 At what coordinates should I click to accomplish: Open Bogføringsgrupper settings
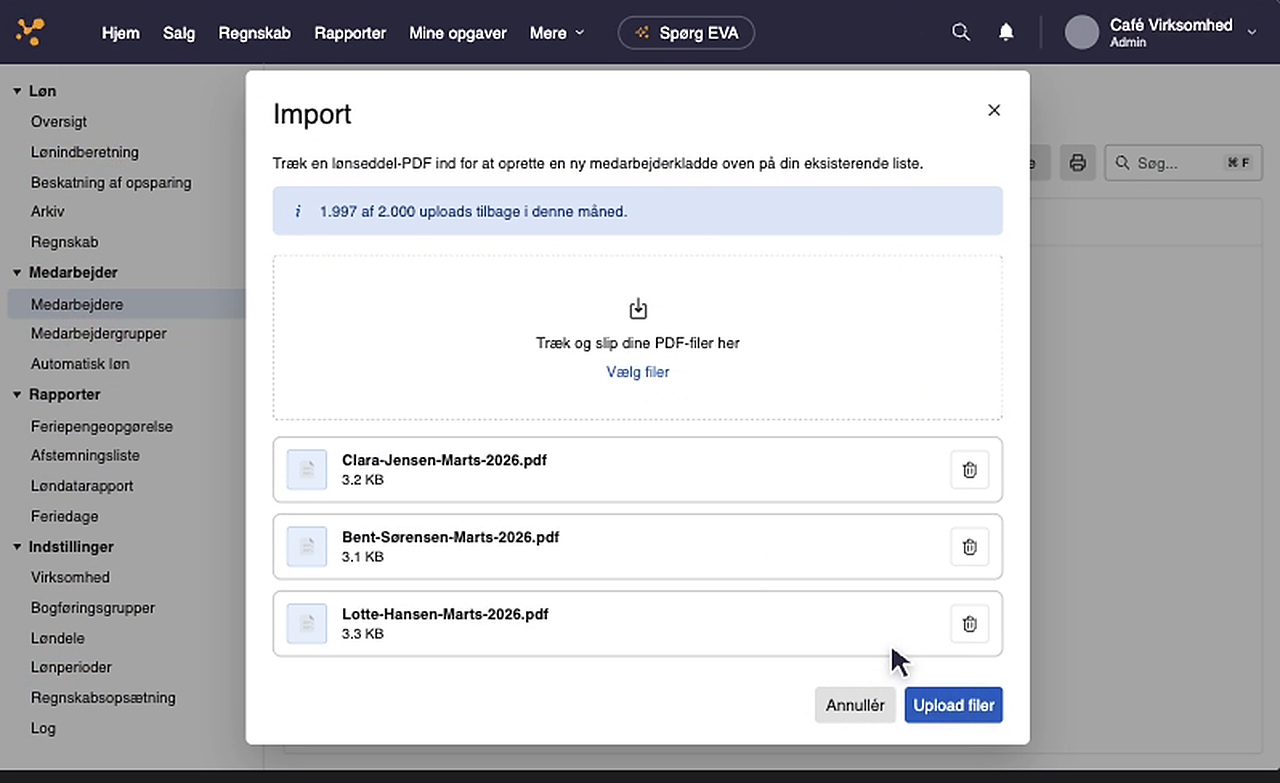93,608
